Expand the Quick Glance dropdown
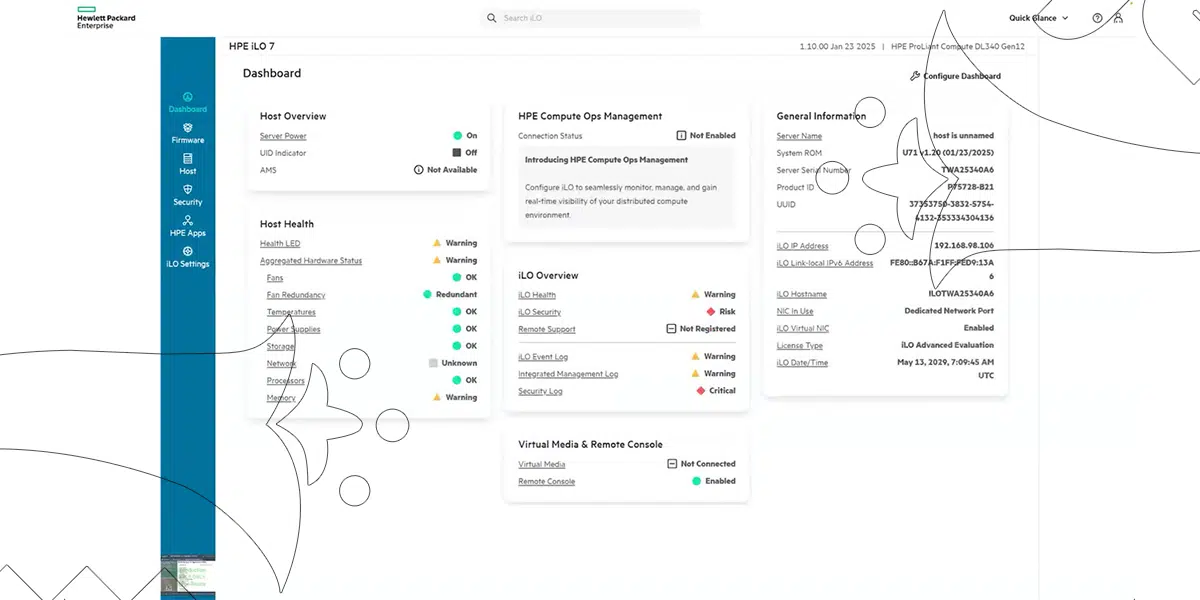1200x600 pixels. (1038, 18)
